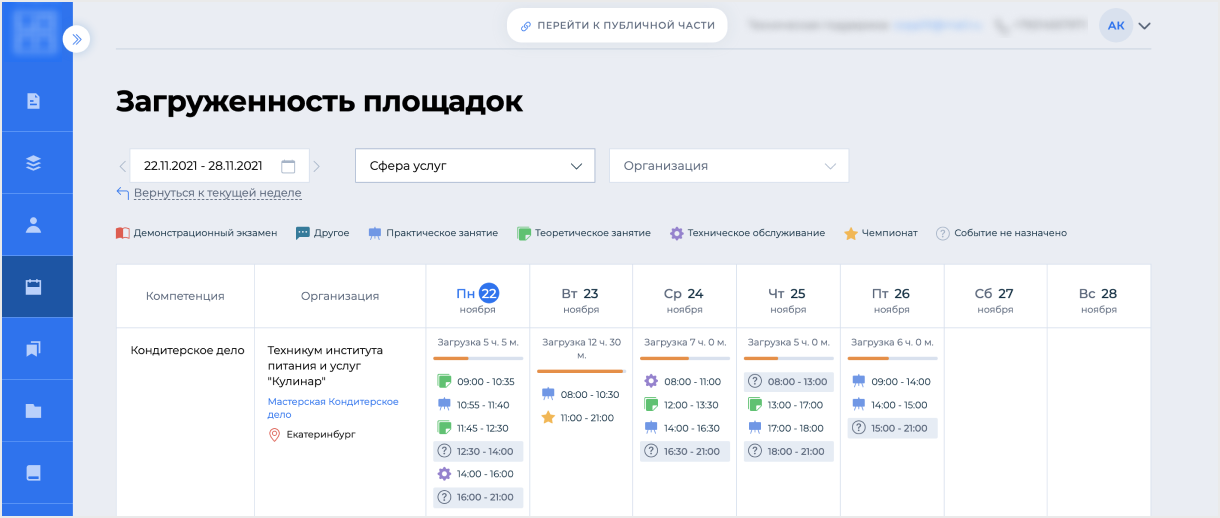
Task: Open the user profile icon in sidebar
Action: point(34,225)
